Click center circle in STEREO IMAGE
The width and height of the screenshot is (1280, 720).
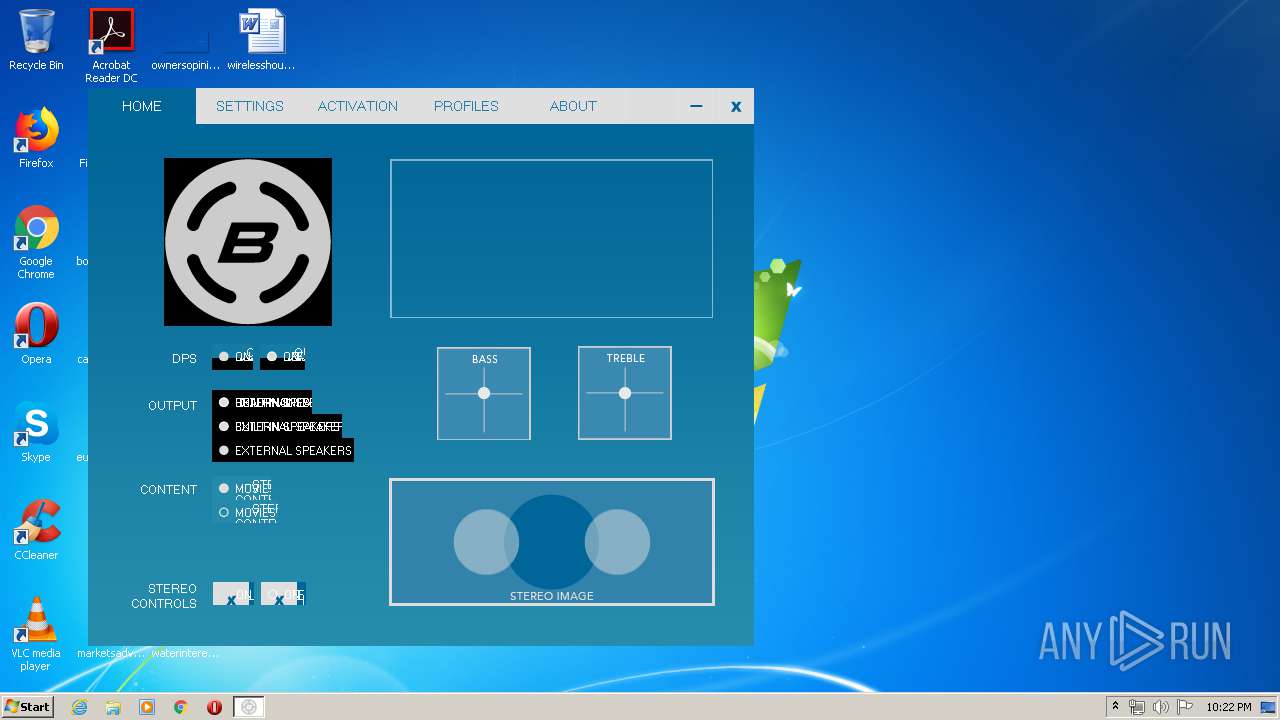(x=552, y=542)
